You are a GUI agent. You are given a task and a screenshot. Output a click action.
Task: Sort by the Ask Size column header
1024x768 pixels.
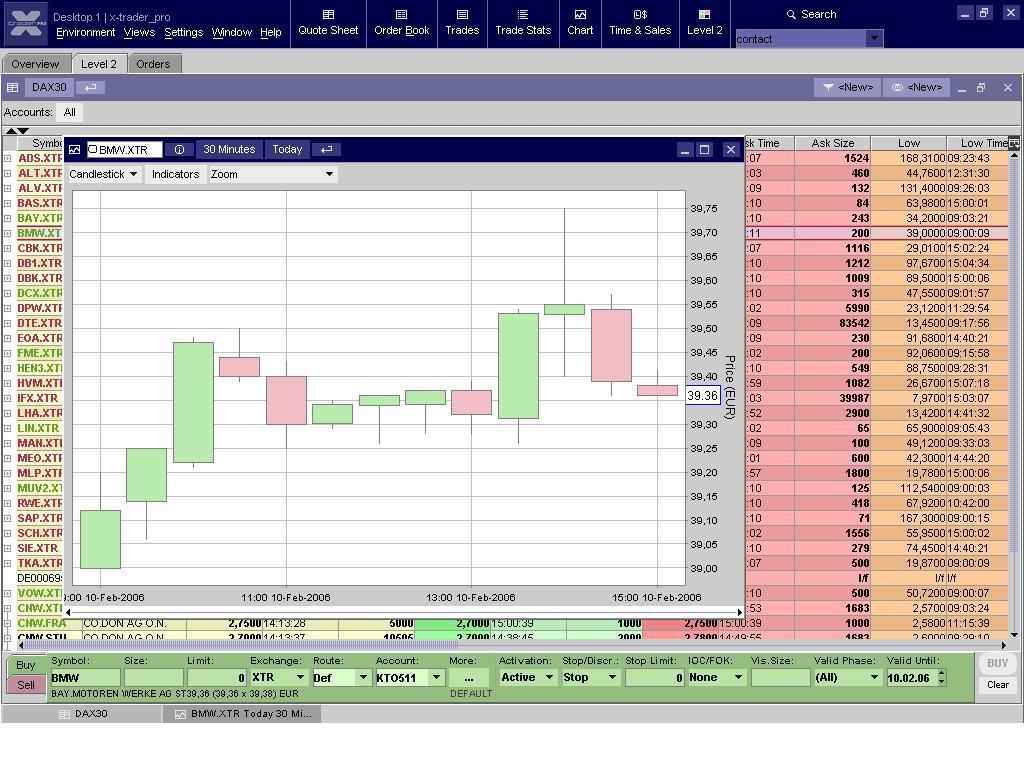point(833,143)
